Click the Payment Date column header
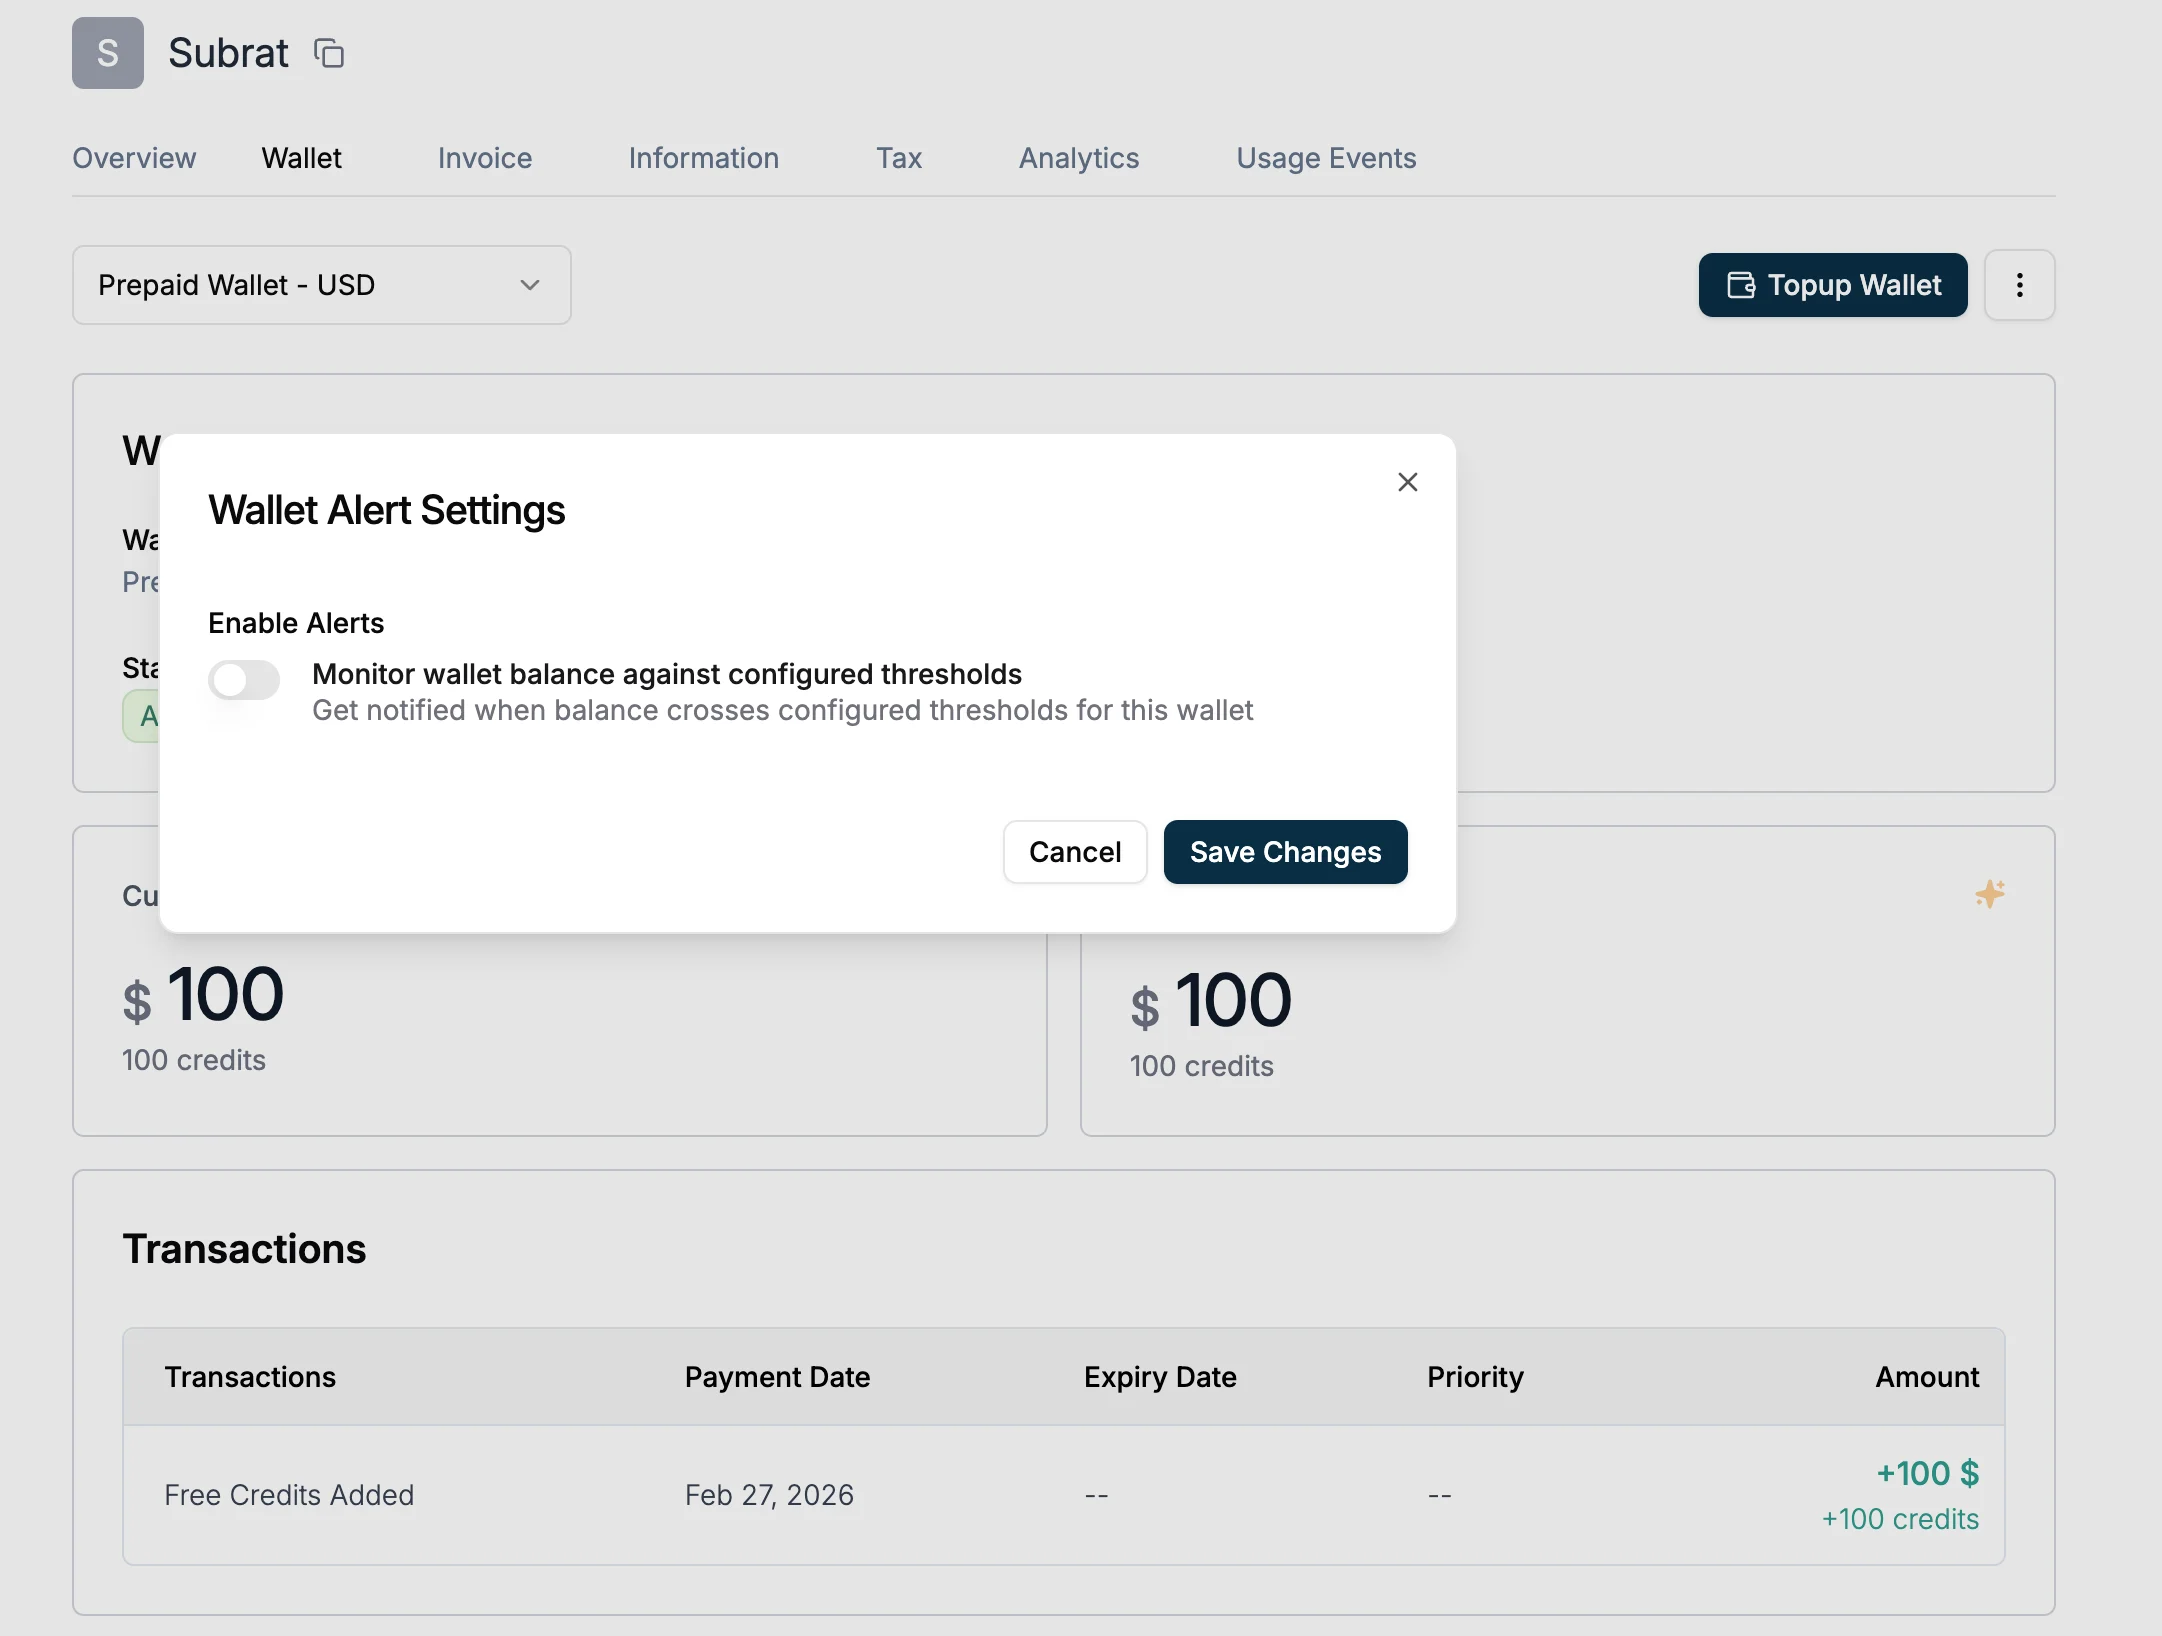This screenshot has height=1636, width=2162. coord(777,1377)
